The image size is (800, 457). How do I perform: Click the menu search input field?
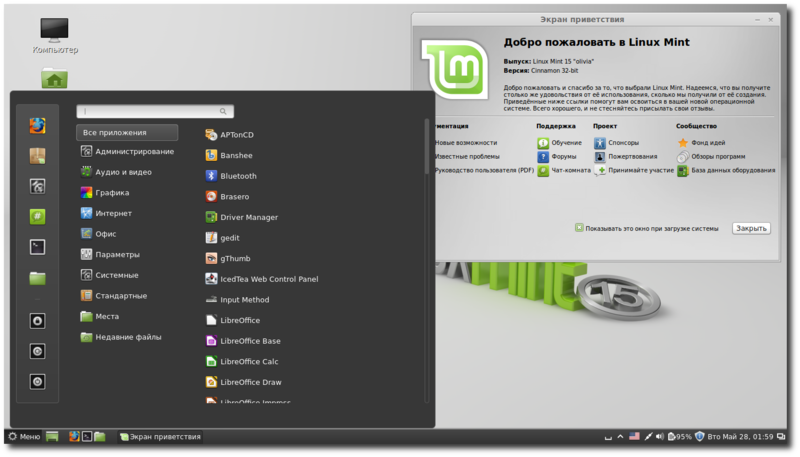point(155,111)
